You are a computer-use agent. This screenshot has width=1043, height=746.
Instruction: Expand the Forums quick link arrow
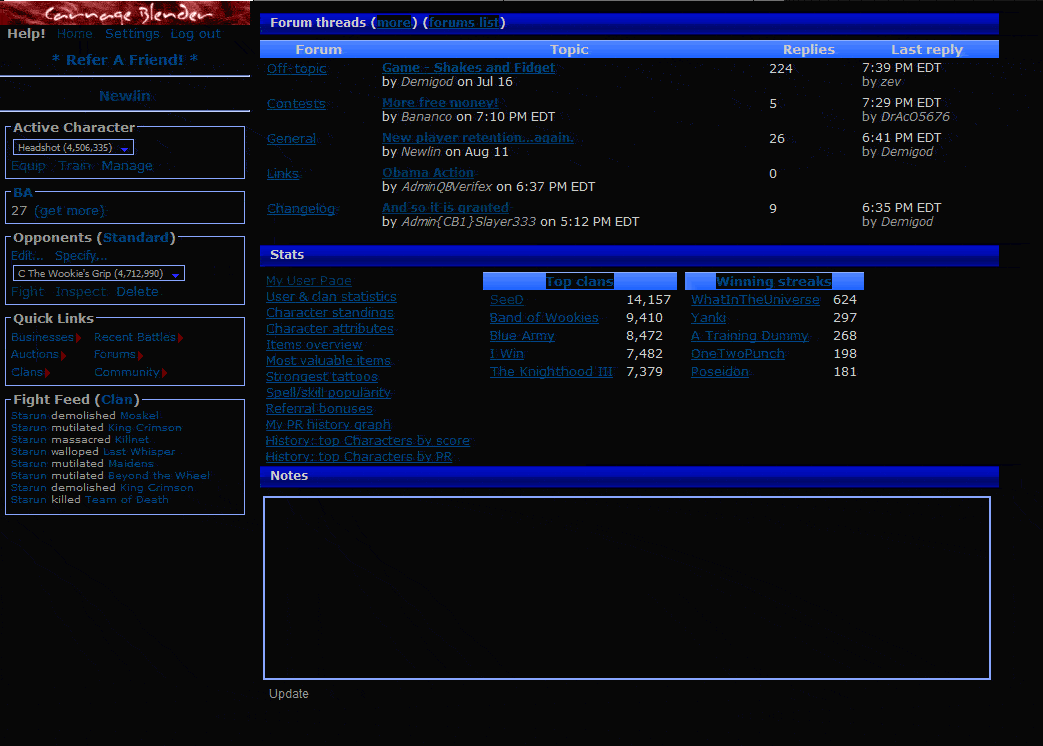(x=140, y=355)
